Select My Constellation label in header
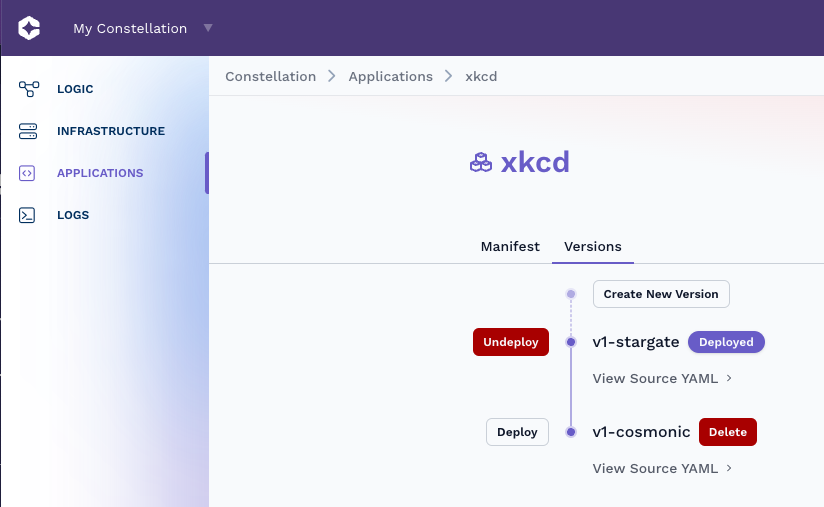This screenshot has width=824, height=507. point(130,28)
